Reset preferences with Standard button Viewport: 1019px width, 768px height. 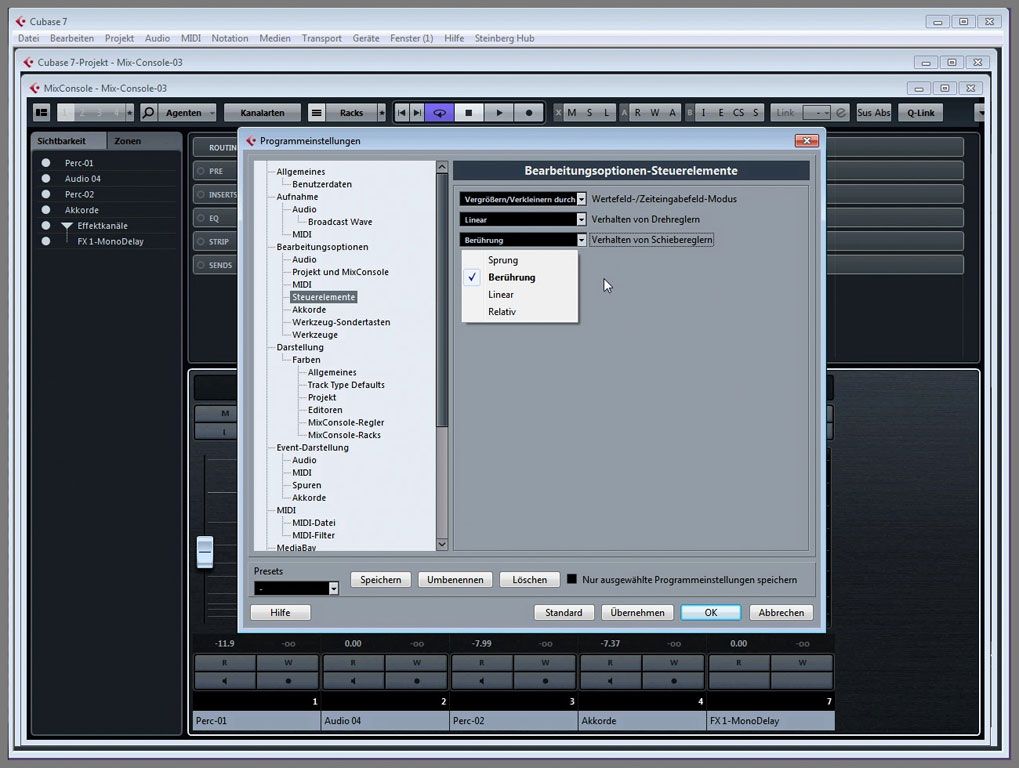coord(563,612)
